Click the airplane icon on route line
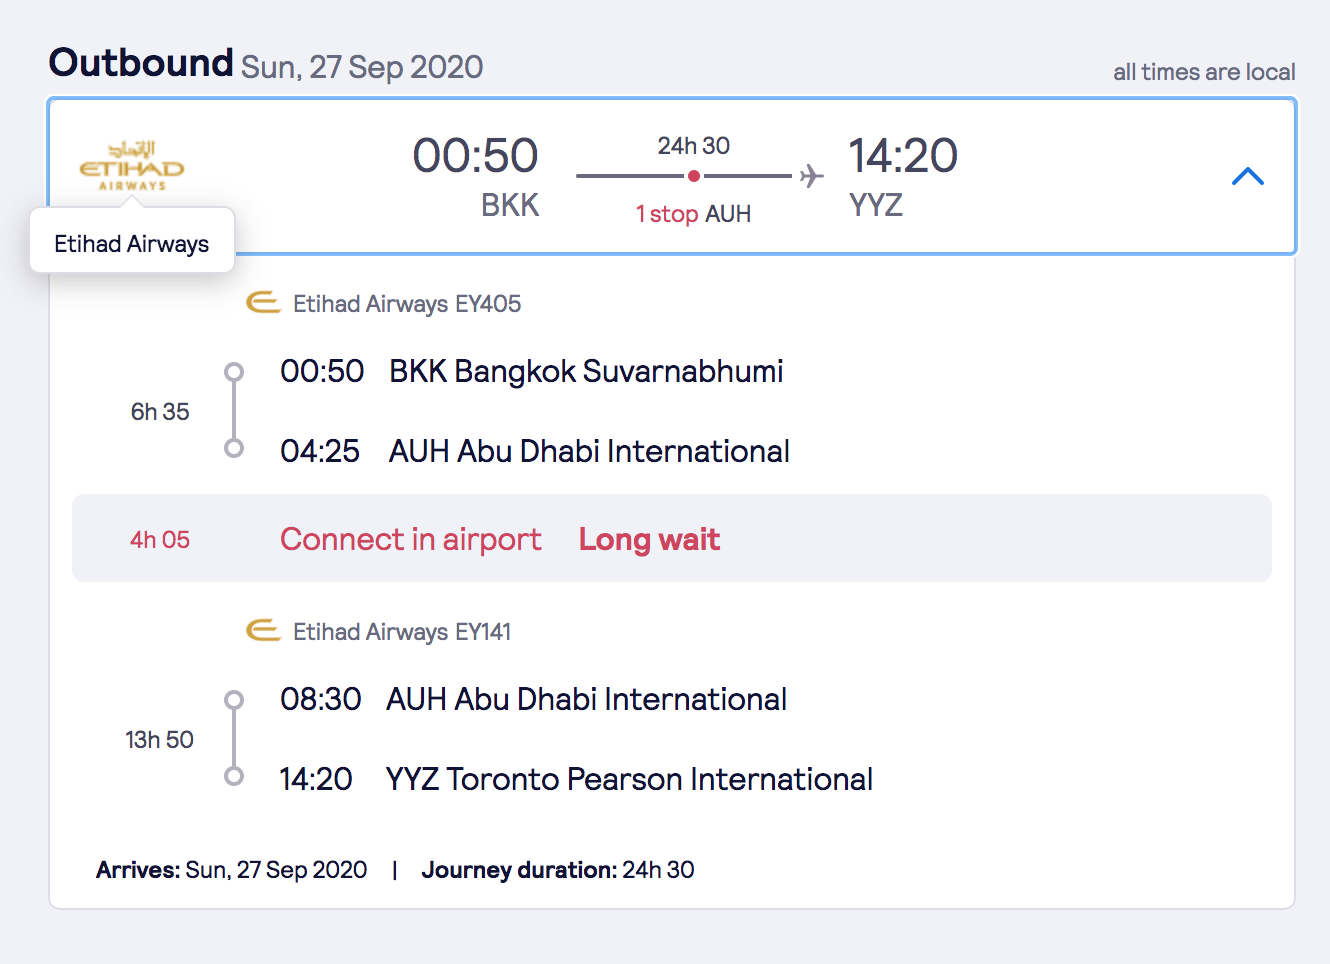 coord(811,176)
